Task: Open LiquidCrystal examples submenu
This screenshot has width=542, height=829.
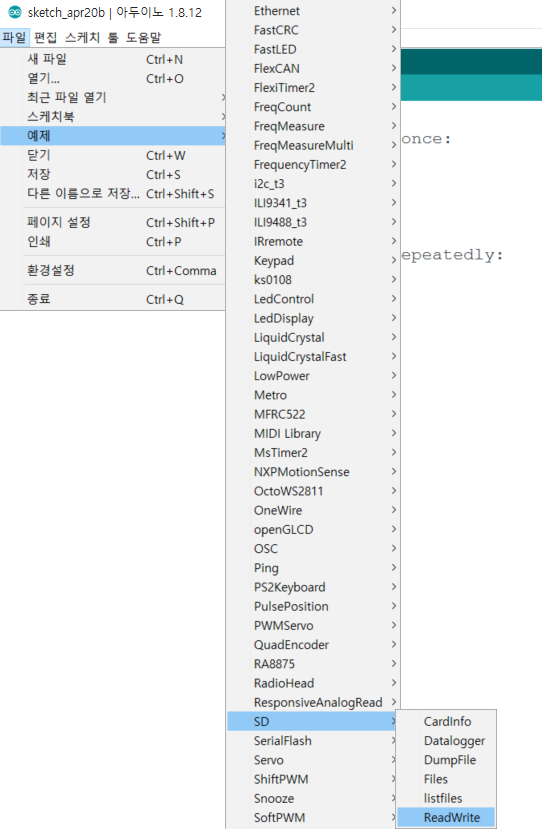Action: click(x=313, y=337)
